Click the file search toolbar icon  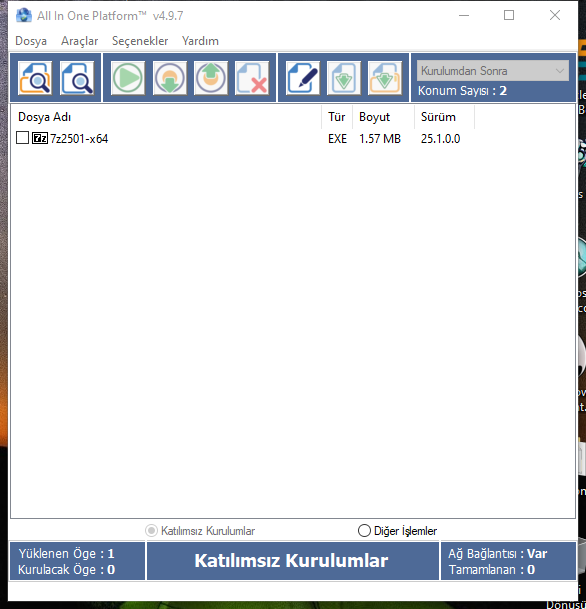[77, 78]
